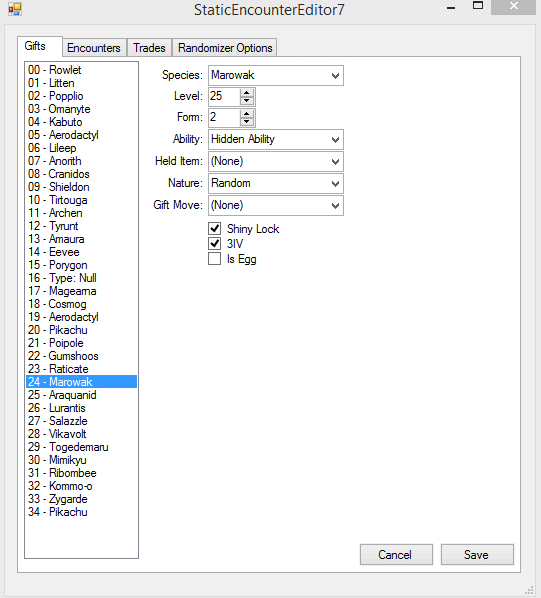Viewport: 541px width, 598px height.
Task: Expand the Ability dropdown
Action: tap(276, 140)
